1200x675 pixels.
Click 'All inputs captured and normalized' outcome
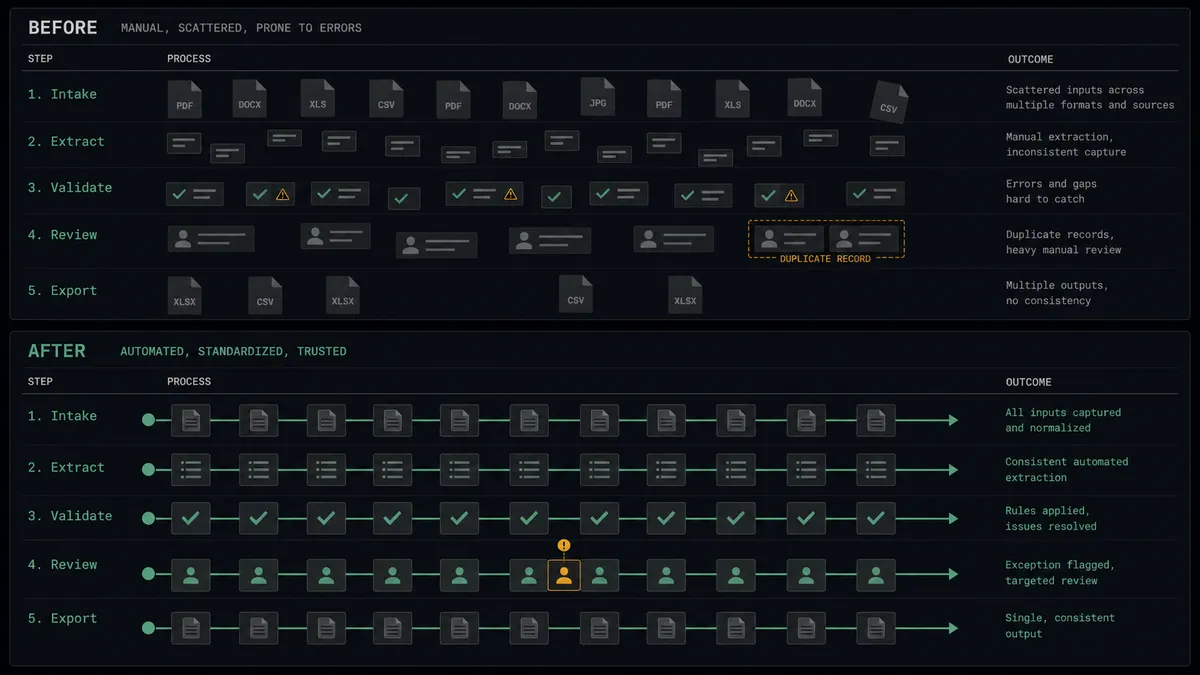click(1063, 420)
